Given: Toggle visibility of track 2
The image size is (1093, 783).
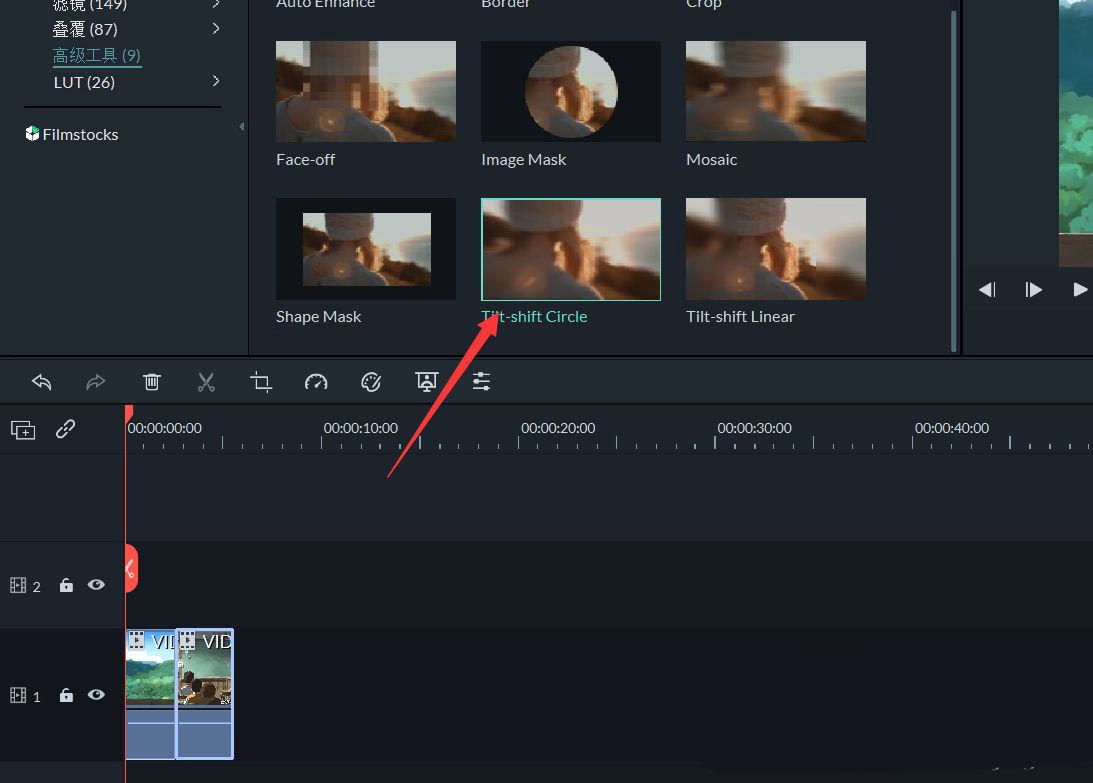Looking at the screenshot, I should point(96,585).
